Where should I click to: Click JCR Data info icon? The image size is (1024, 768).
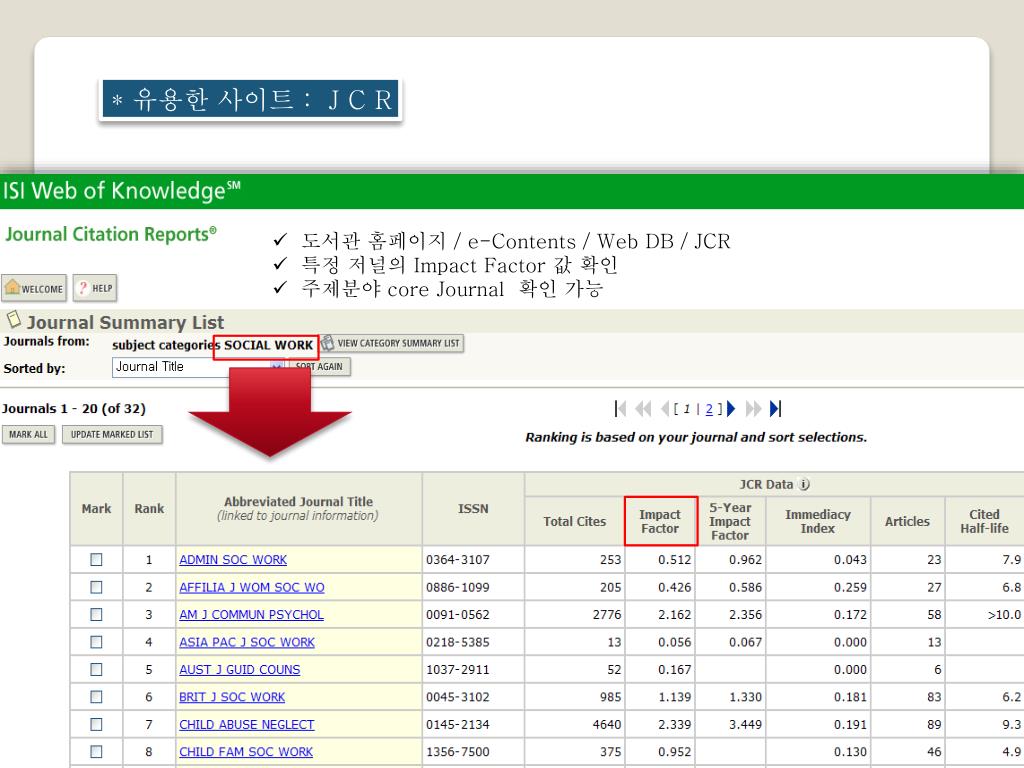pos(805,485)
